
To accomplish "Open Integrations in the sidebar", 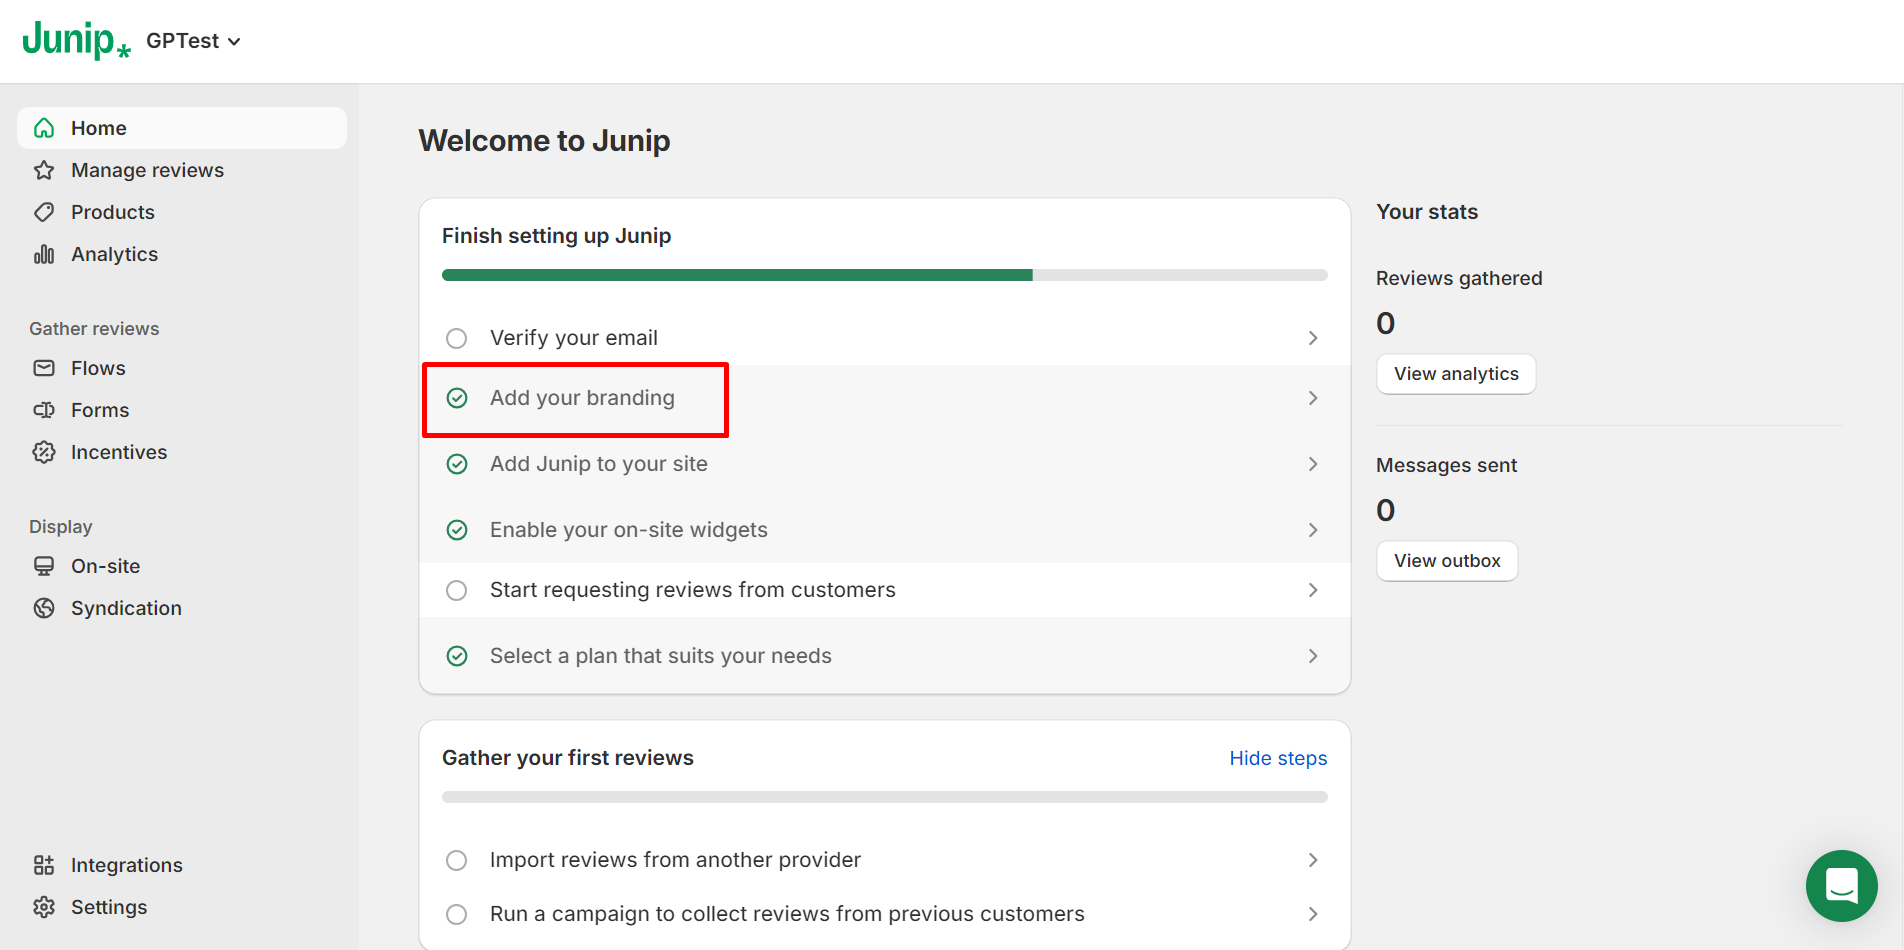I will click(126, 865).
